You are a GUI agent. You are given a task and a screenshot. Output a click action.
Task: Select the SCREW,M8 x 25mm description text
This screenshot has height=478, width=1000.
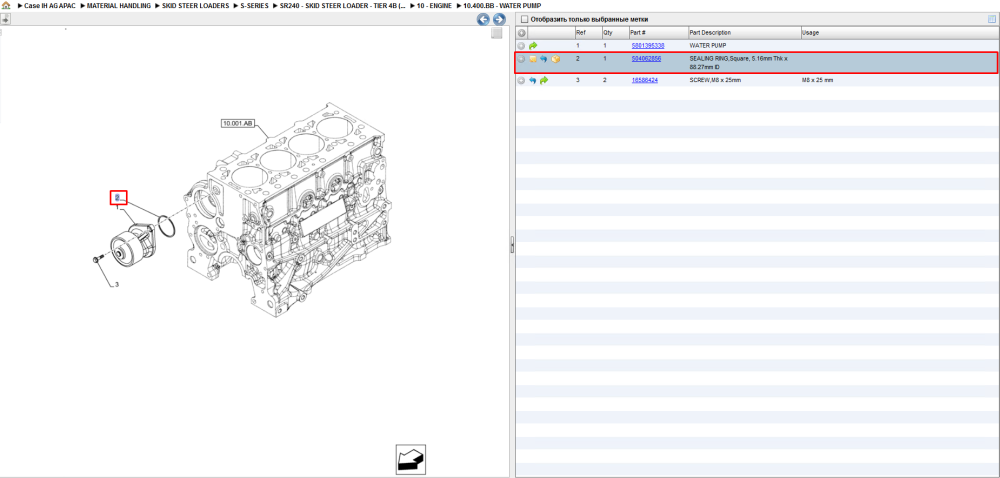(x=715, y=80)
